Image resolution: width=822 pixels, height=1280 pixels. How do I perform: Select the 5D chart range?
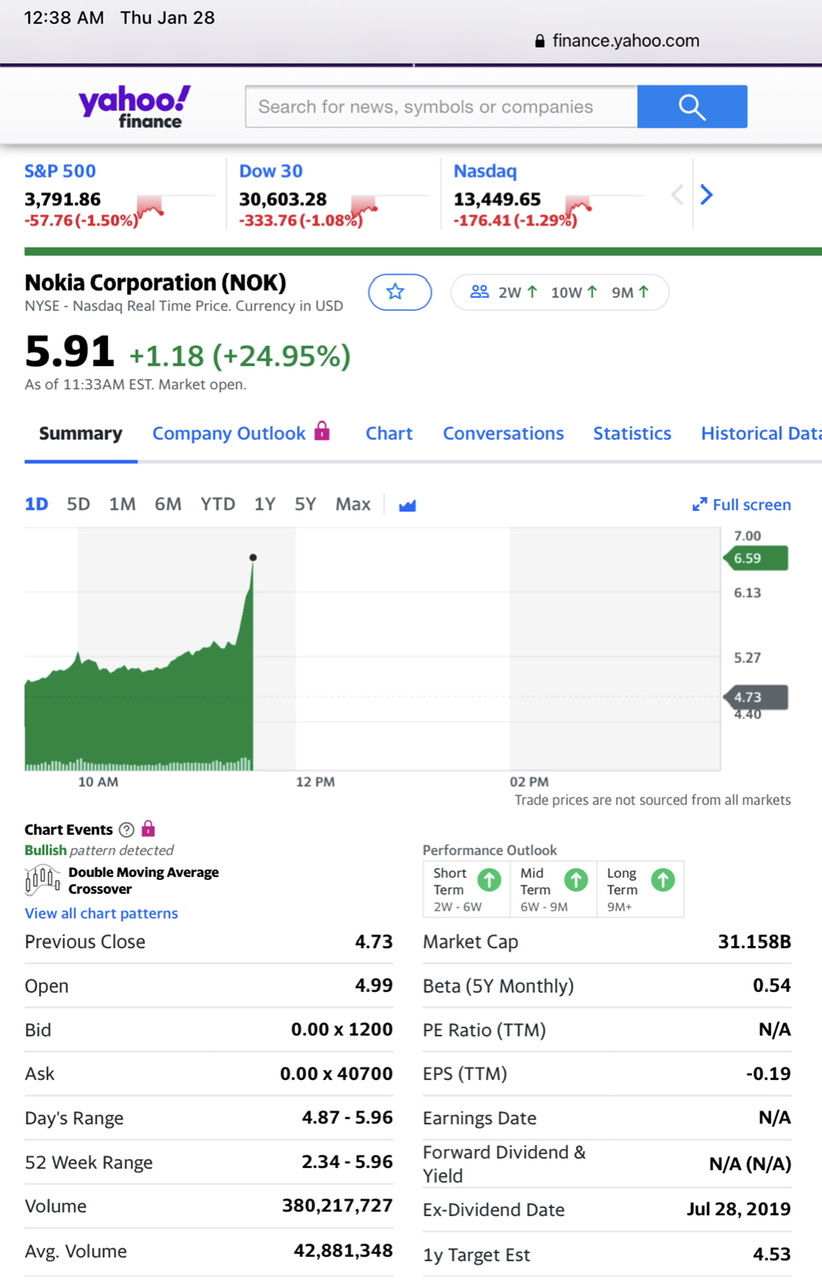(78, 504)
